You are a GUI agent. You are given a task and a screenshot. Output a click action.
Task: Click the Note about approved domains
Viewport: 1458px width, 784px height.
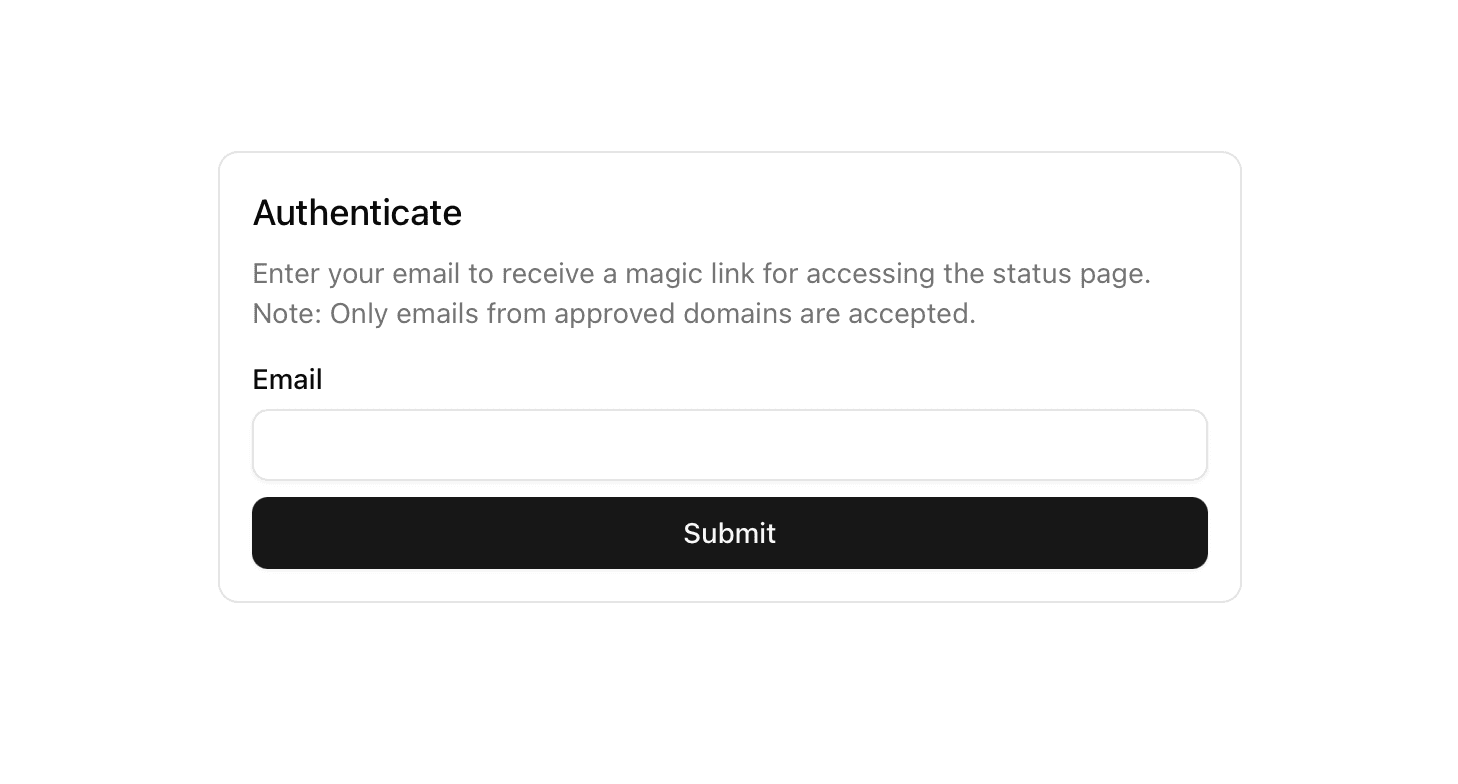(613, 313)
